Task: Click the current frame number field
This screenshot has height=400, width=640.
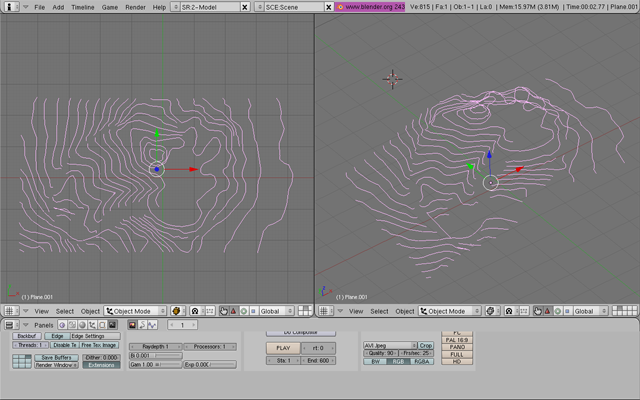Action: click(182, 325)
